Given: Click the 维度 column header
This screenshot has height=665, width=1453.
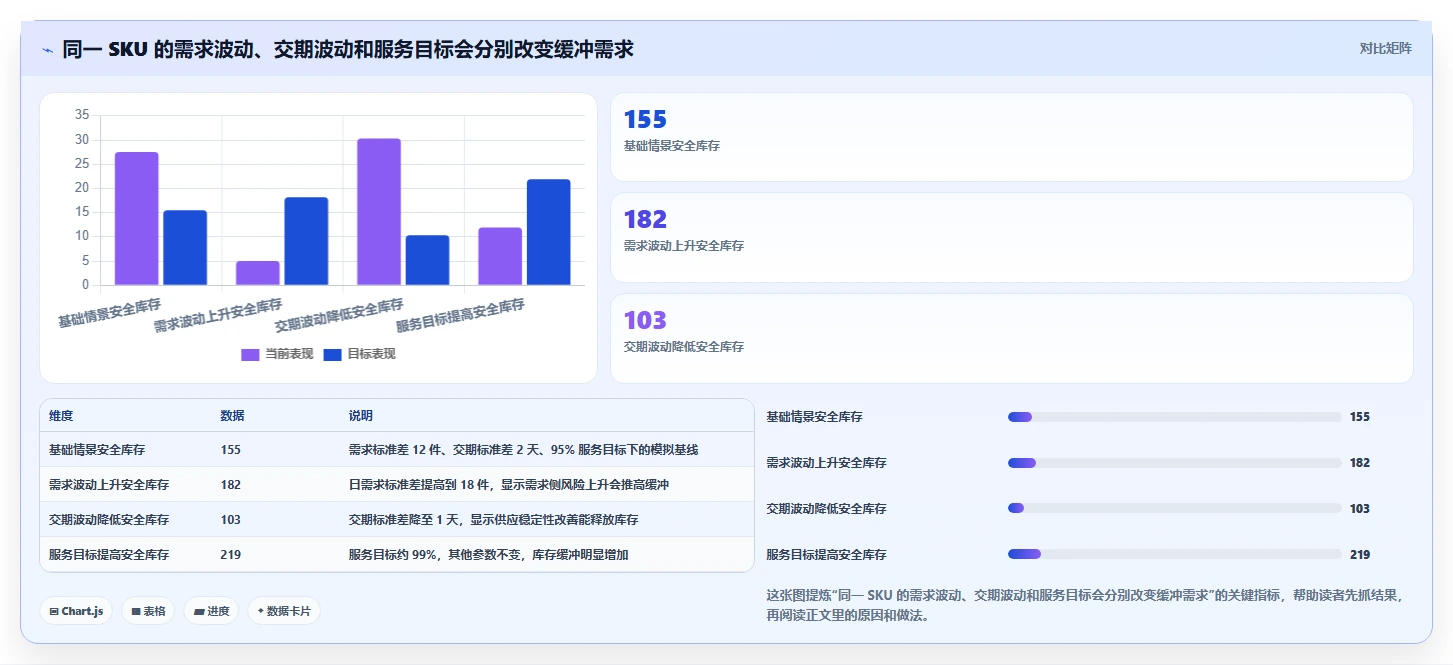Looking at the screenshot, I should click(61, 416).
